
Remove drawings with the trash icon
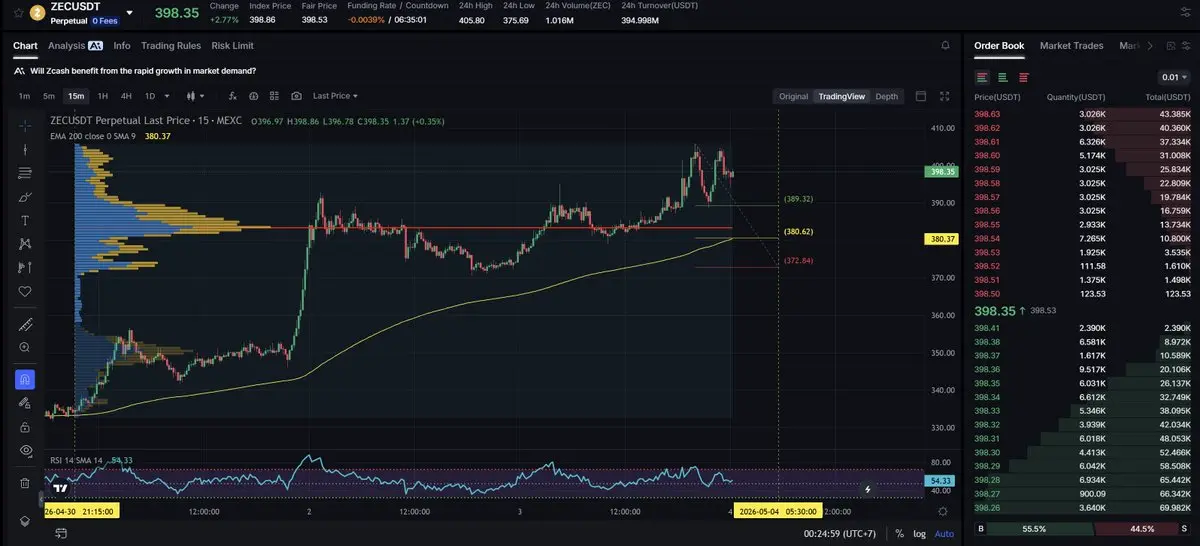tap(25, 483)
